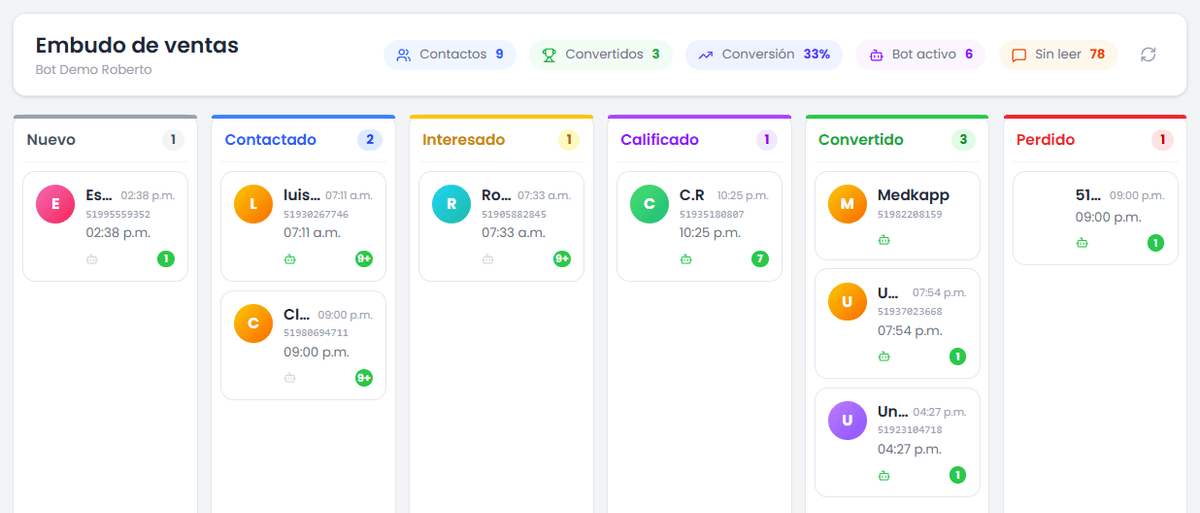Screen dimensions: 1200x513
Task: Click bot icon on 51930267746 card
Action: [x=290, y=259]
